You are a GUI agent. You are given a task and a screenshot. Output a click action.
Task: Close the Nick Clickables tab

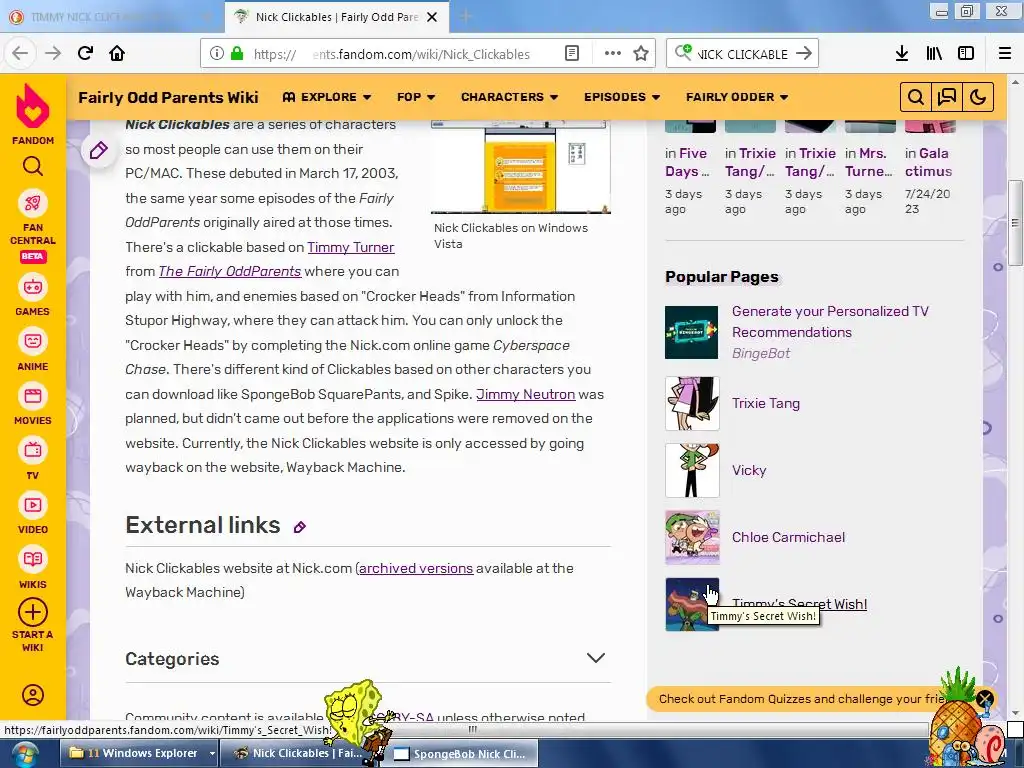pos(432,17)
